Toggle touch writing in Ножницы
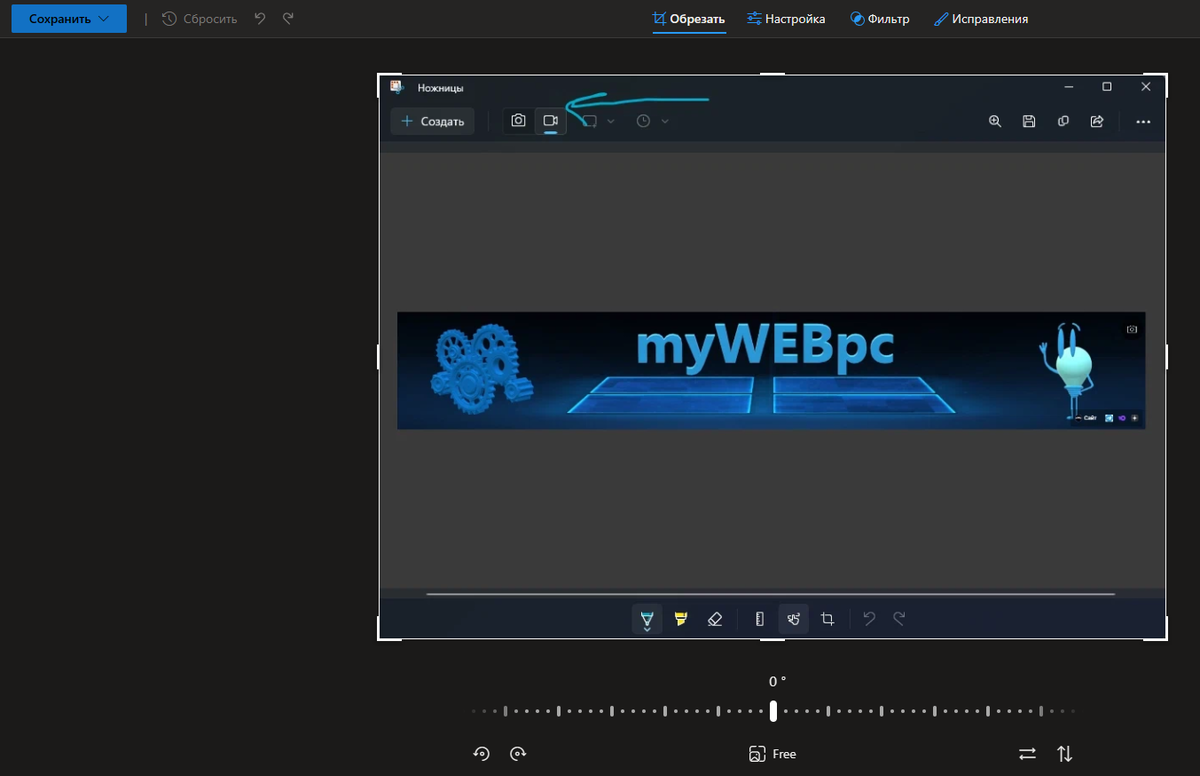 [x=794, y=619]
